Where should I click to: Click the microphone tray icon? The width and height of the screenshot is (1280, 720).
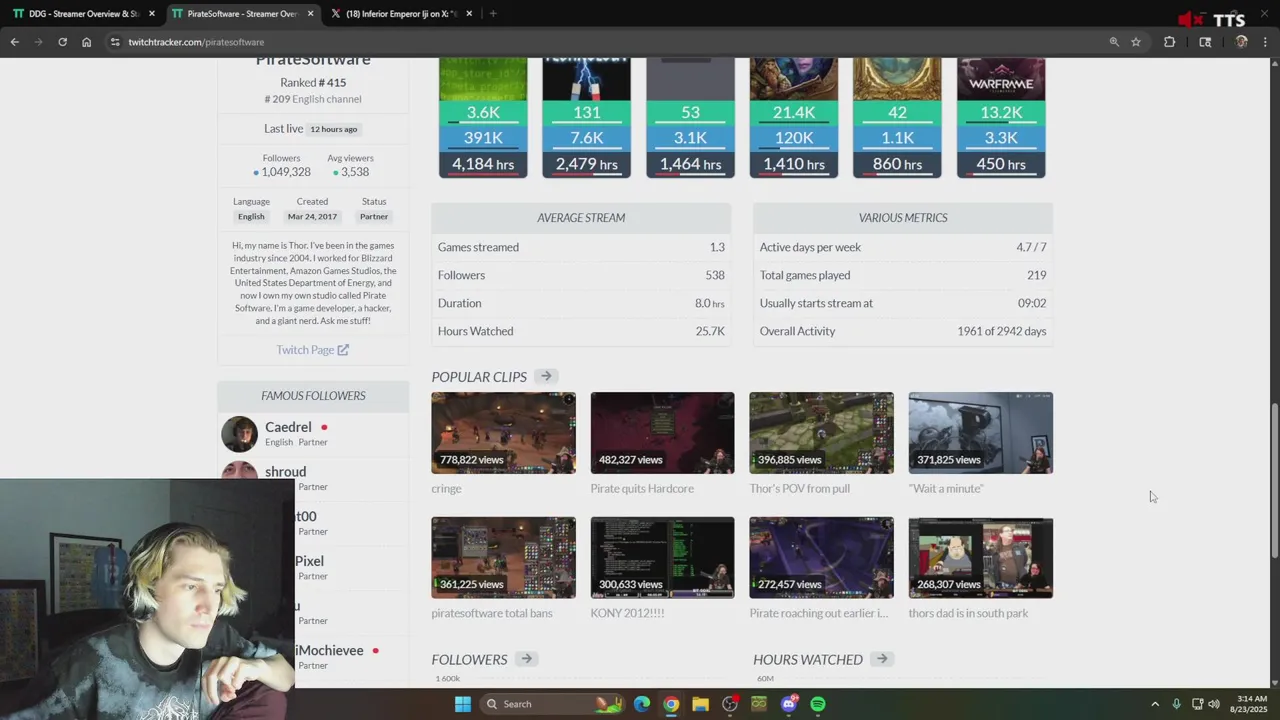pos(1176,704)
